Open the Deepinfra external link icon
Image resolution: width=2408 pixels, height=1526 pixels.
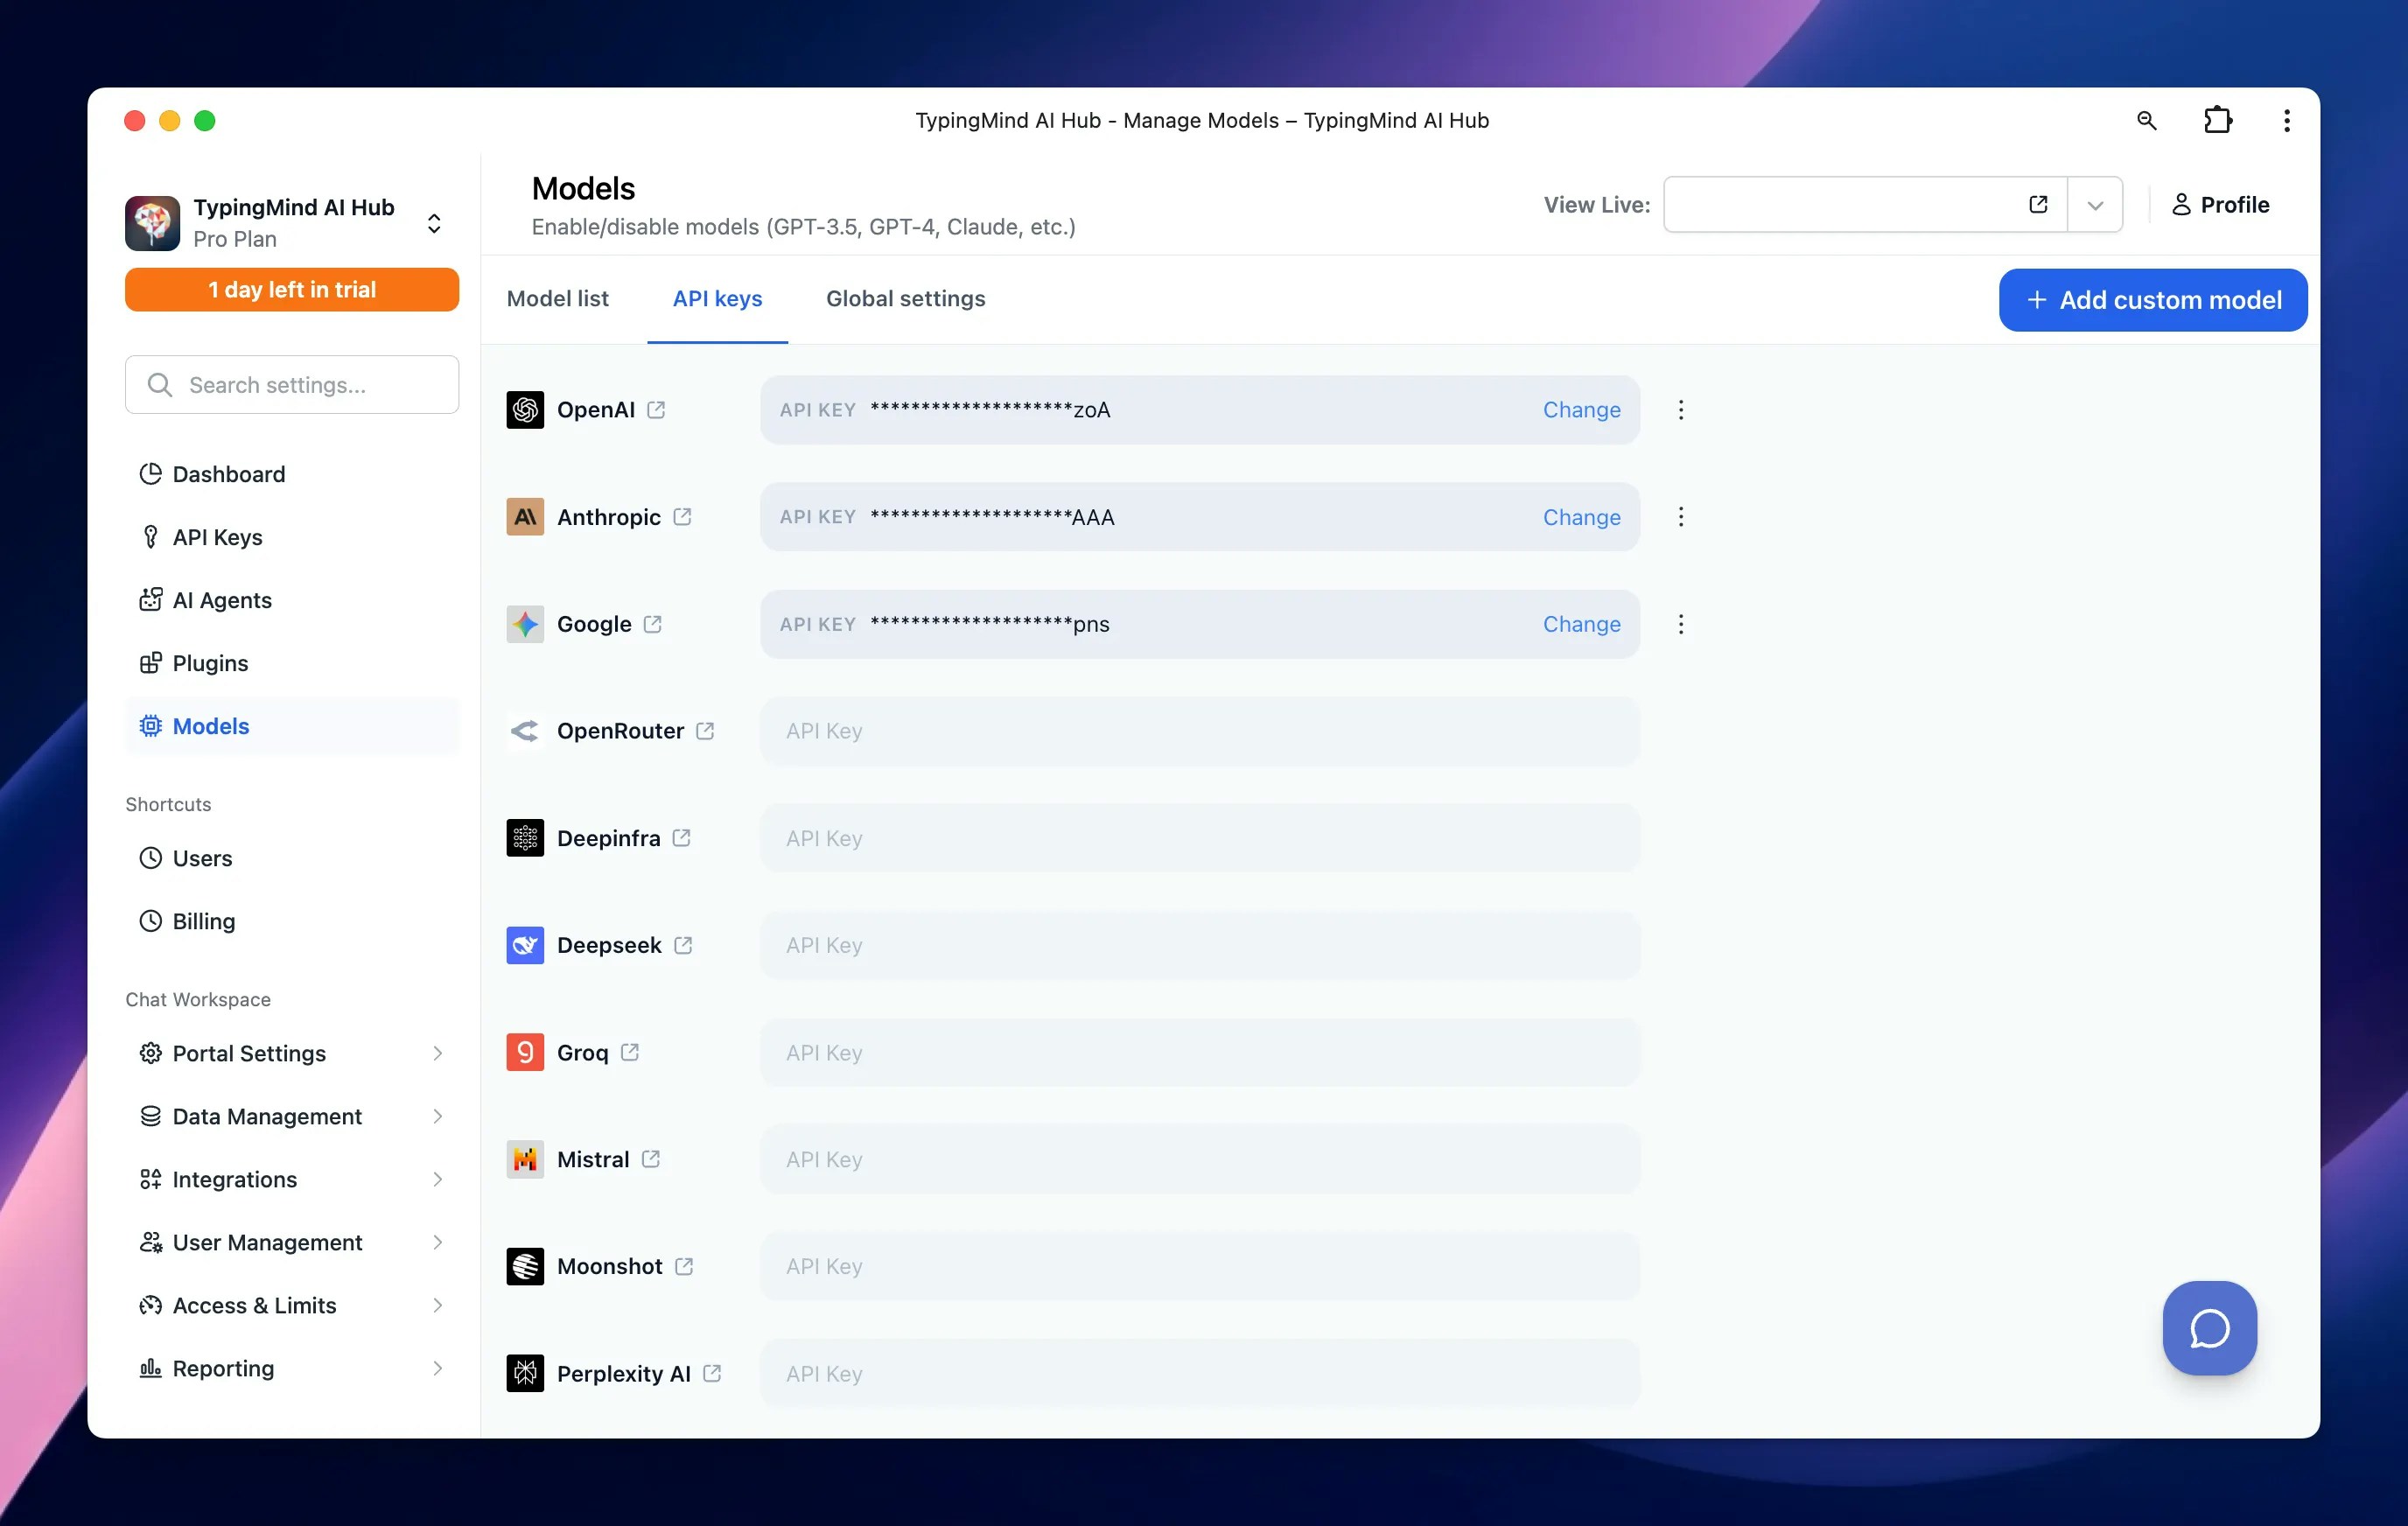pyautogui.click(x=682, y=838)
